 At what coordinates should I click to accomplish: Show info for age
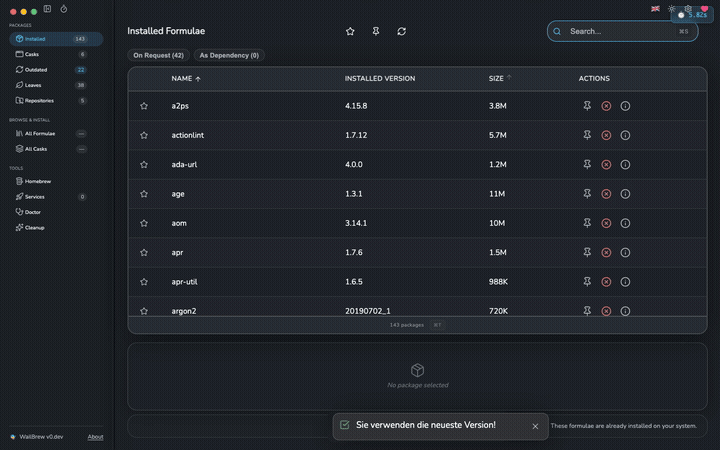(625, 194)
